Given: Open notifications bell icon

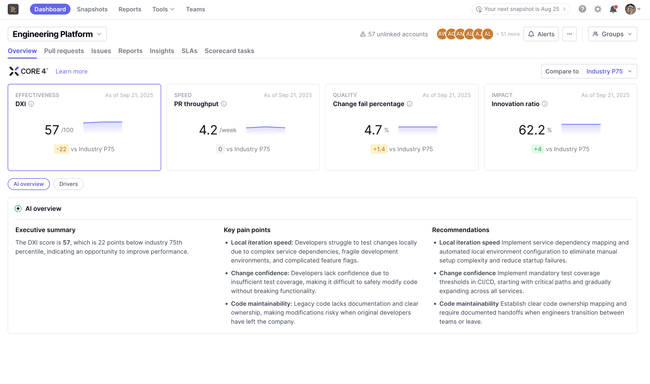Looking at the screenshot, I should click(613, 9).
